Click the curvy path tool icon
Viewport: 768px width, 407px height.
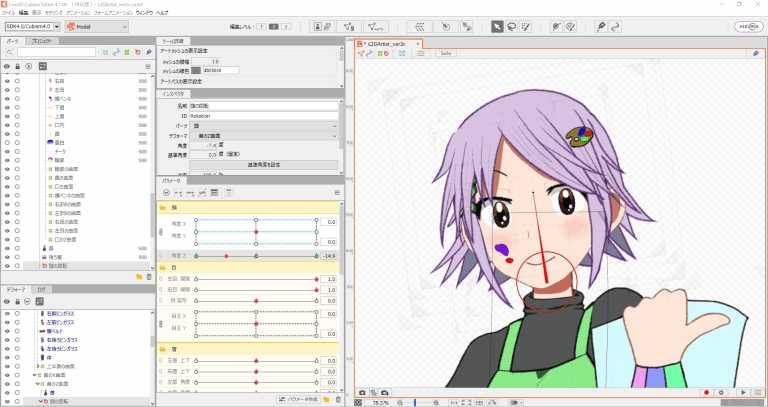615,26
